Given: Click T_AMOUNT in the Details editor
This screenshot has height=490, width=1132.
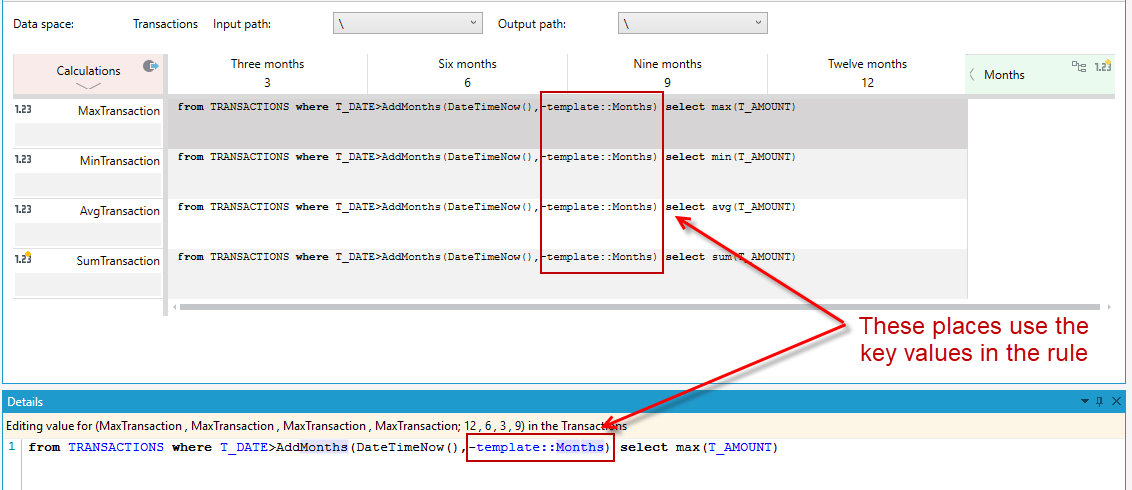Looking at the screenshot, I should point(740,447).
